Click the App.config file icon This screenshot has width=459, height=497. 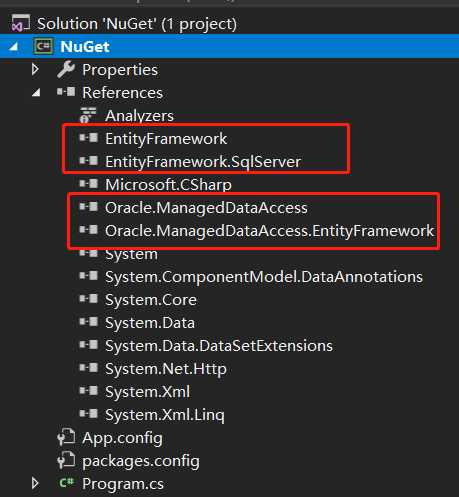click(66, 437)
